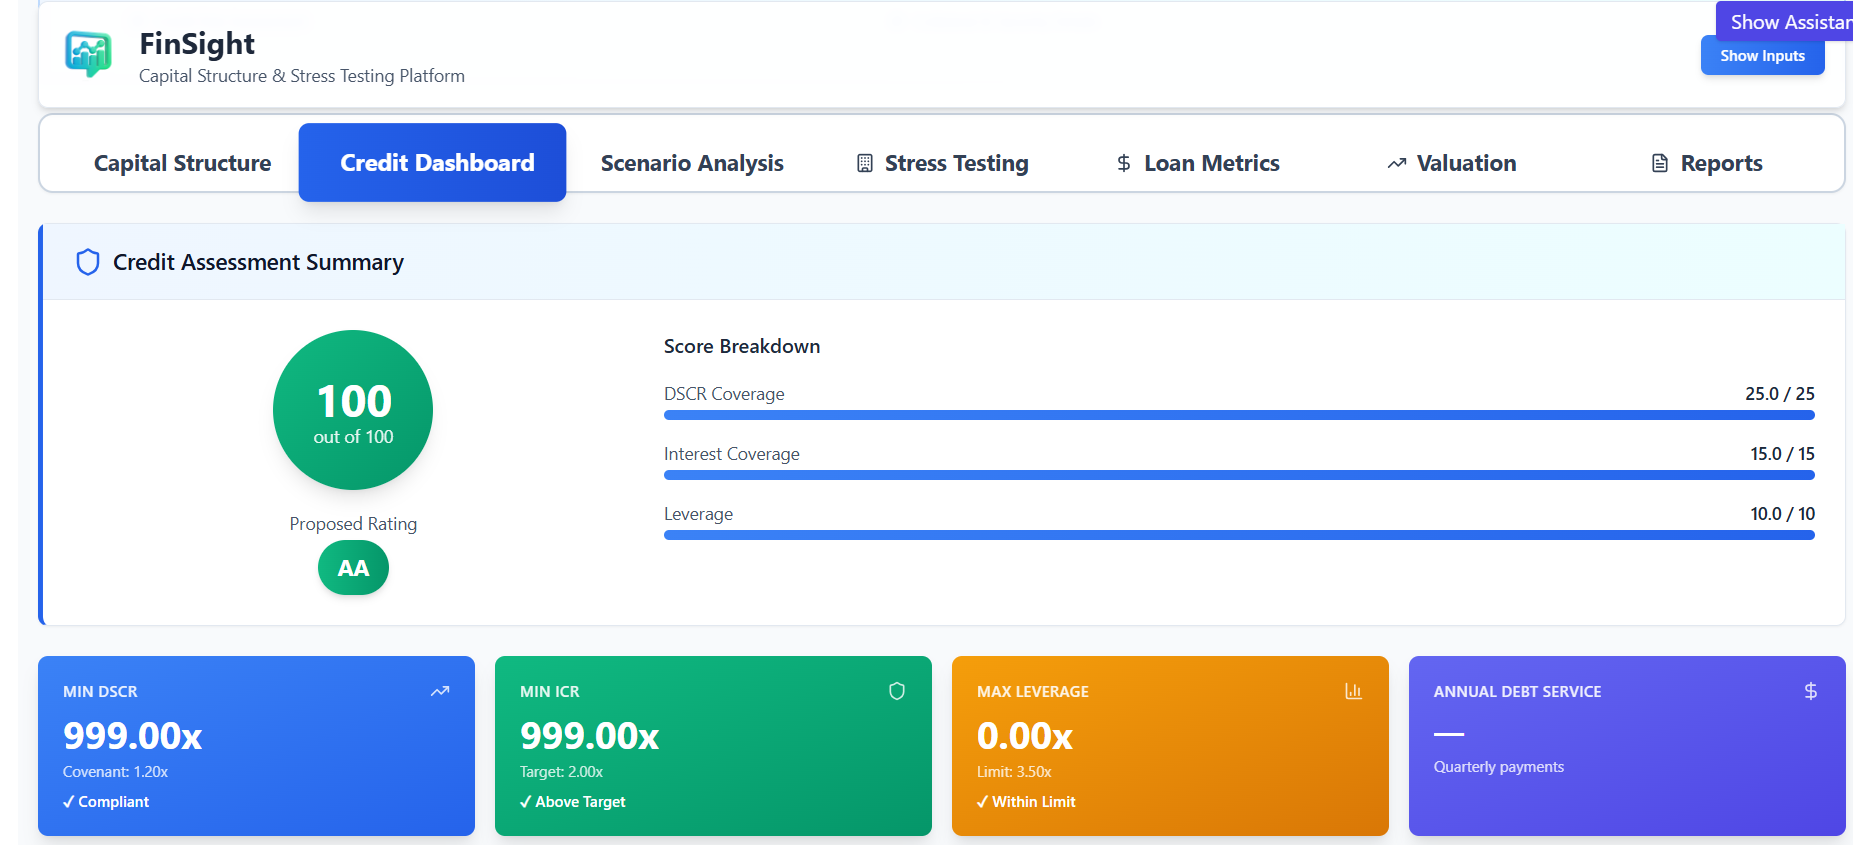Go to the Loan Metrics tab
The height and width of the screenshot is (845, 1853).
[1198, 163]
